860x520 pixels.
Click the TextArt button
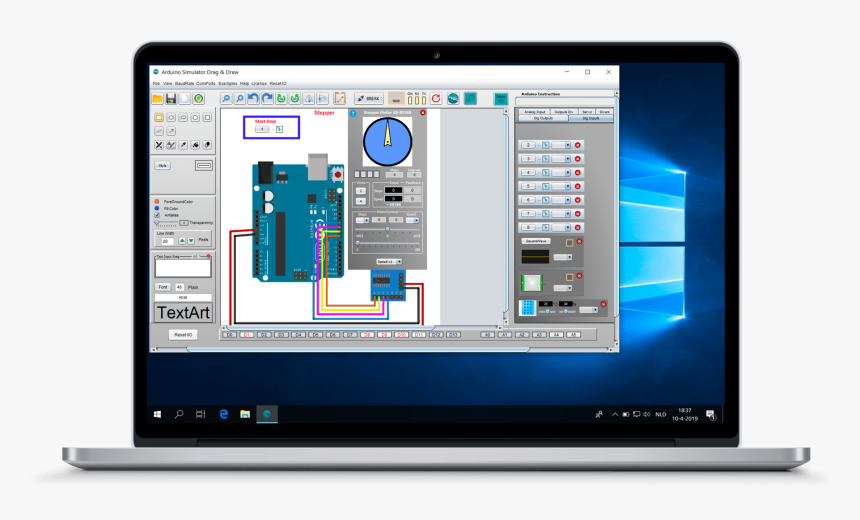pos(183,313)
